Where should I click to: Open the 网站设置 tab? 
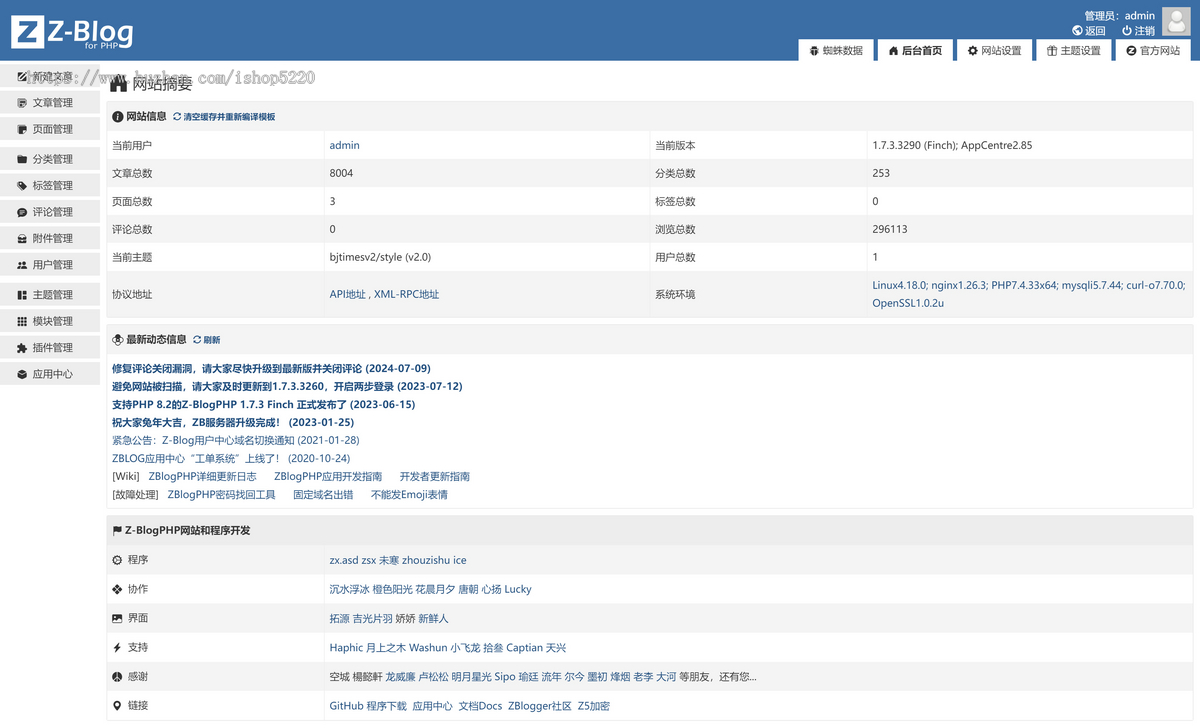(x=995, y=50)
